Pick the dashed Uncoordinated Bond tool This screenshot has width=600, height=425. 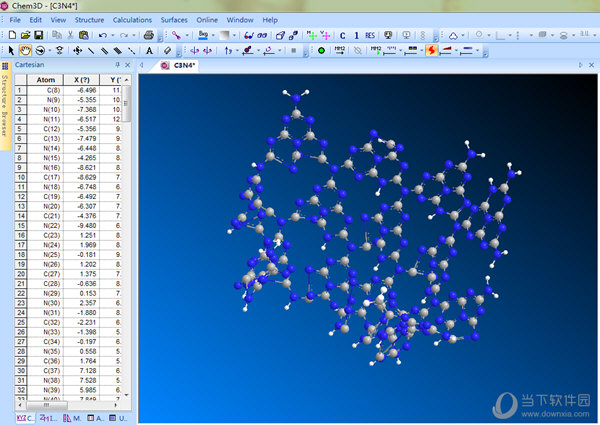(131, 50)
